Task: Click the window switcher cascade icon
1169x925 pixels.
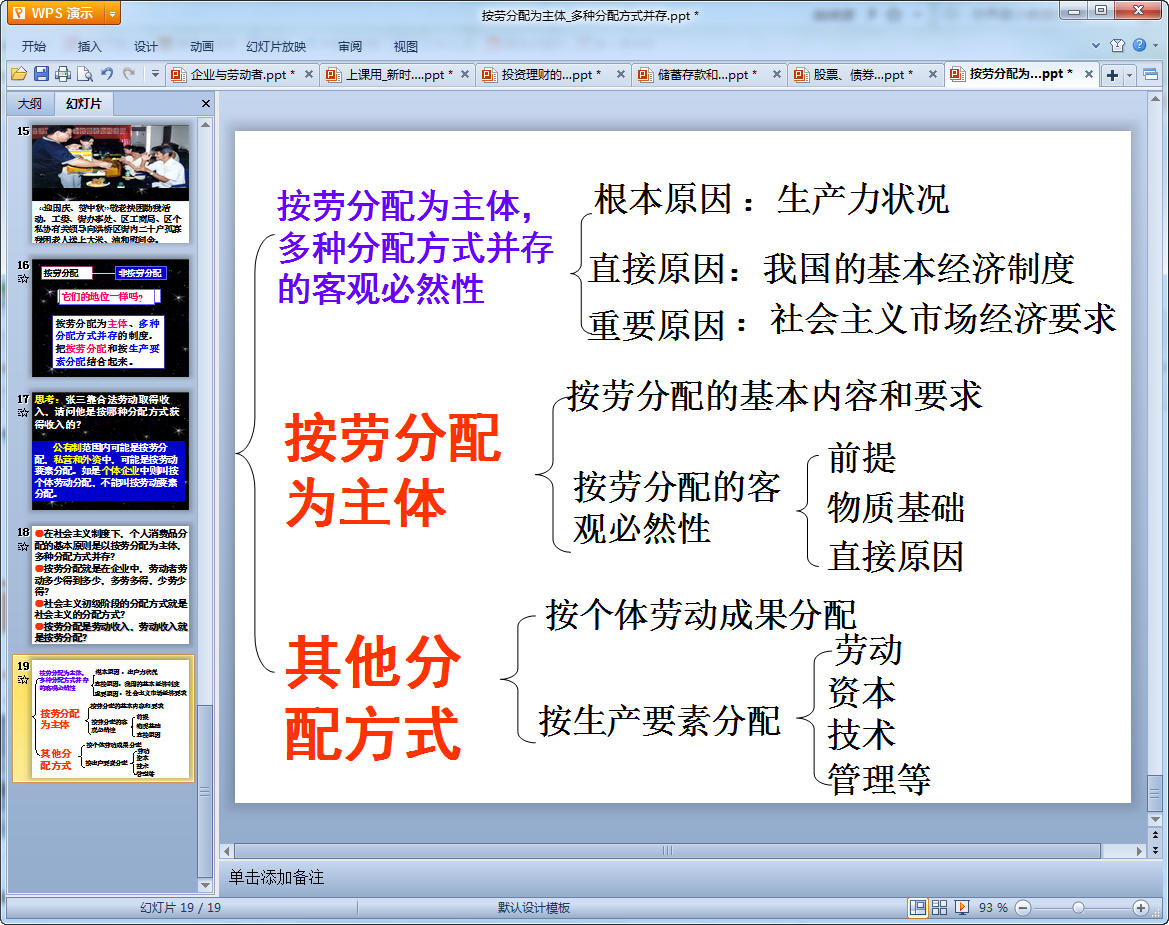Action: [1150, 74]
